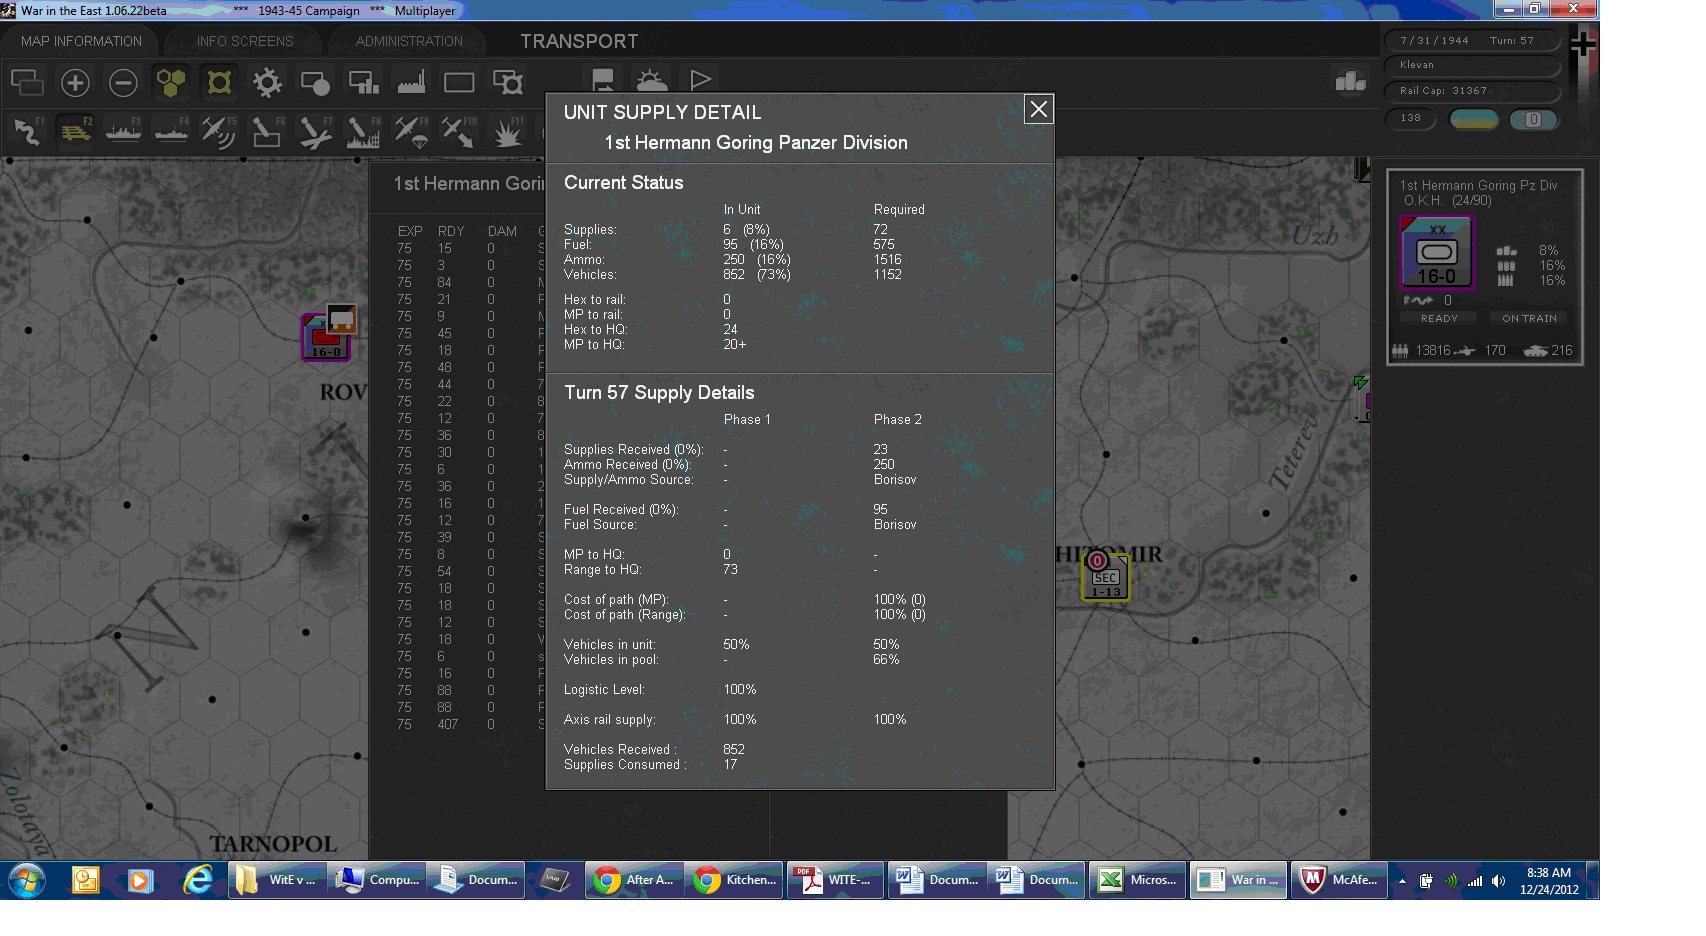Image resolution: width=1706 pixels, height=936 pixels.
Task: Click the rectangle and circle toolbar icon
Action: pos(315,83)
